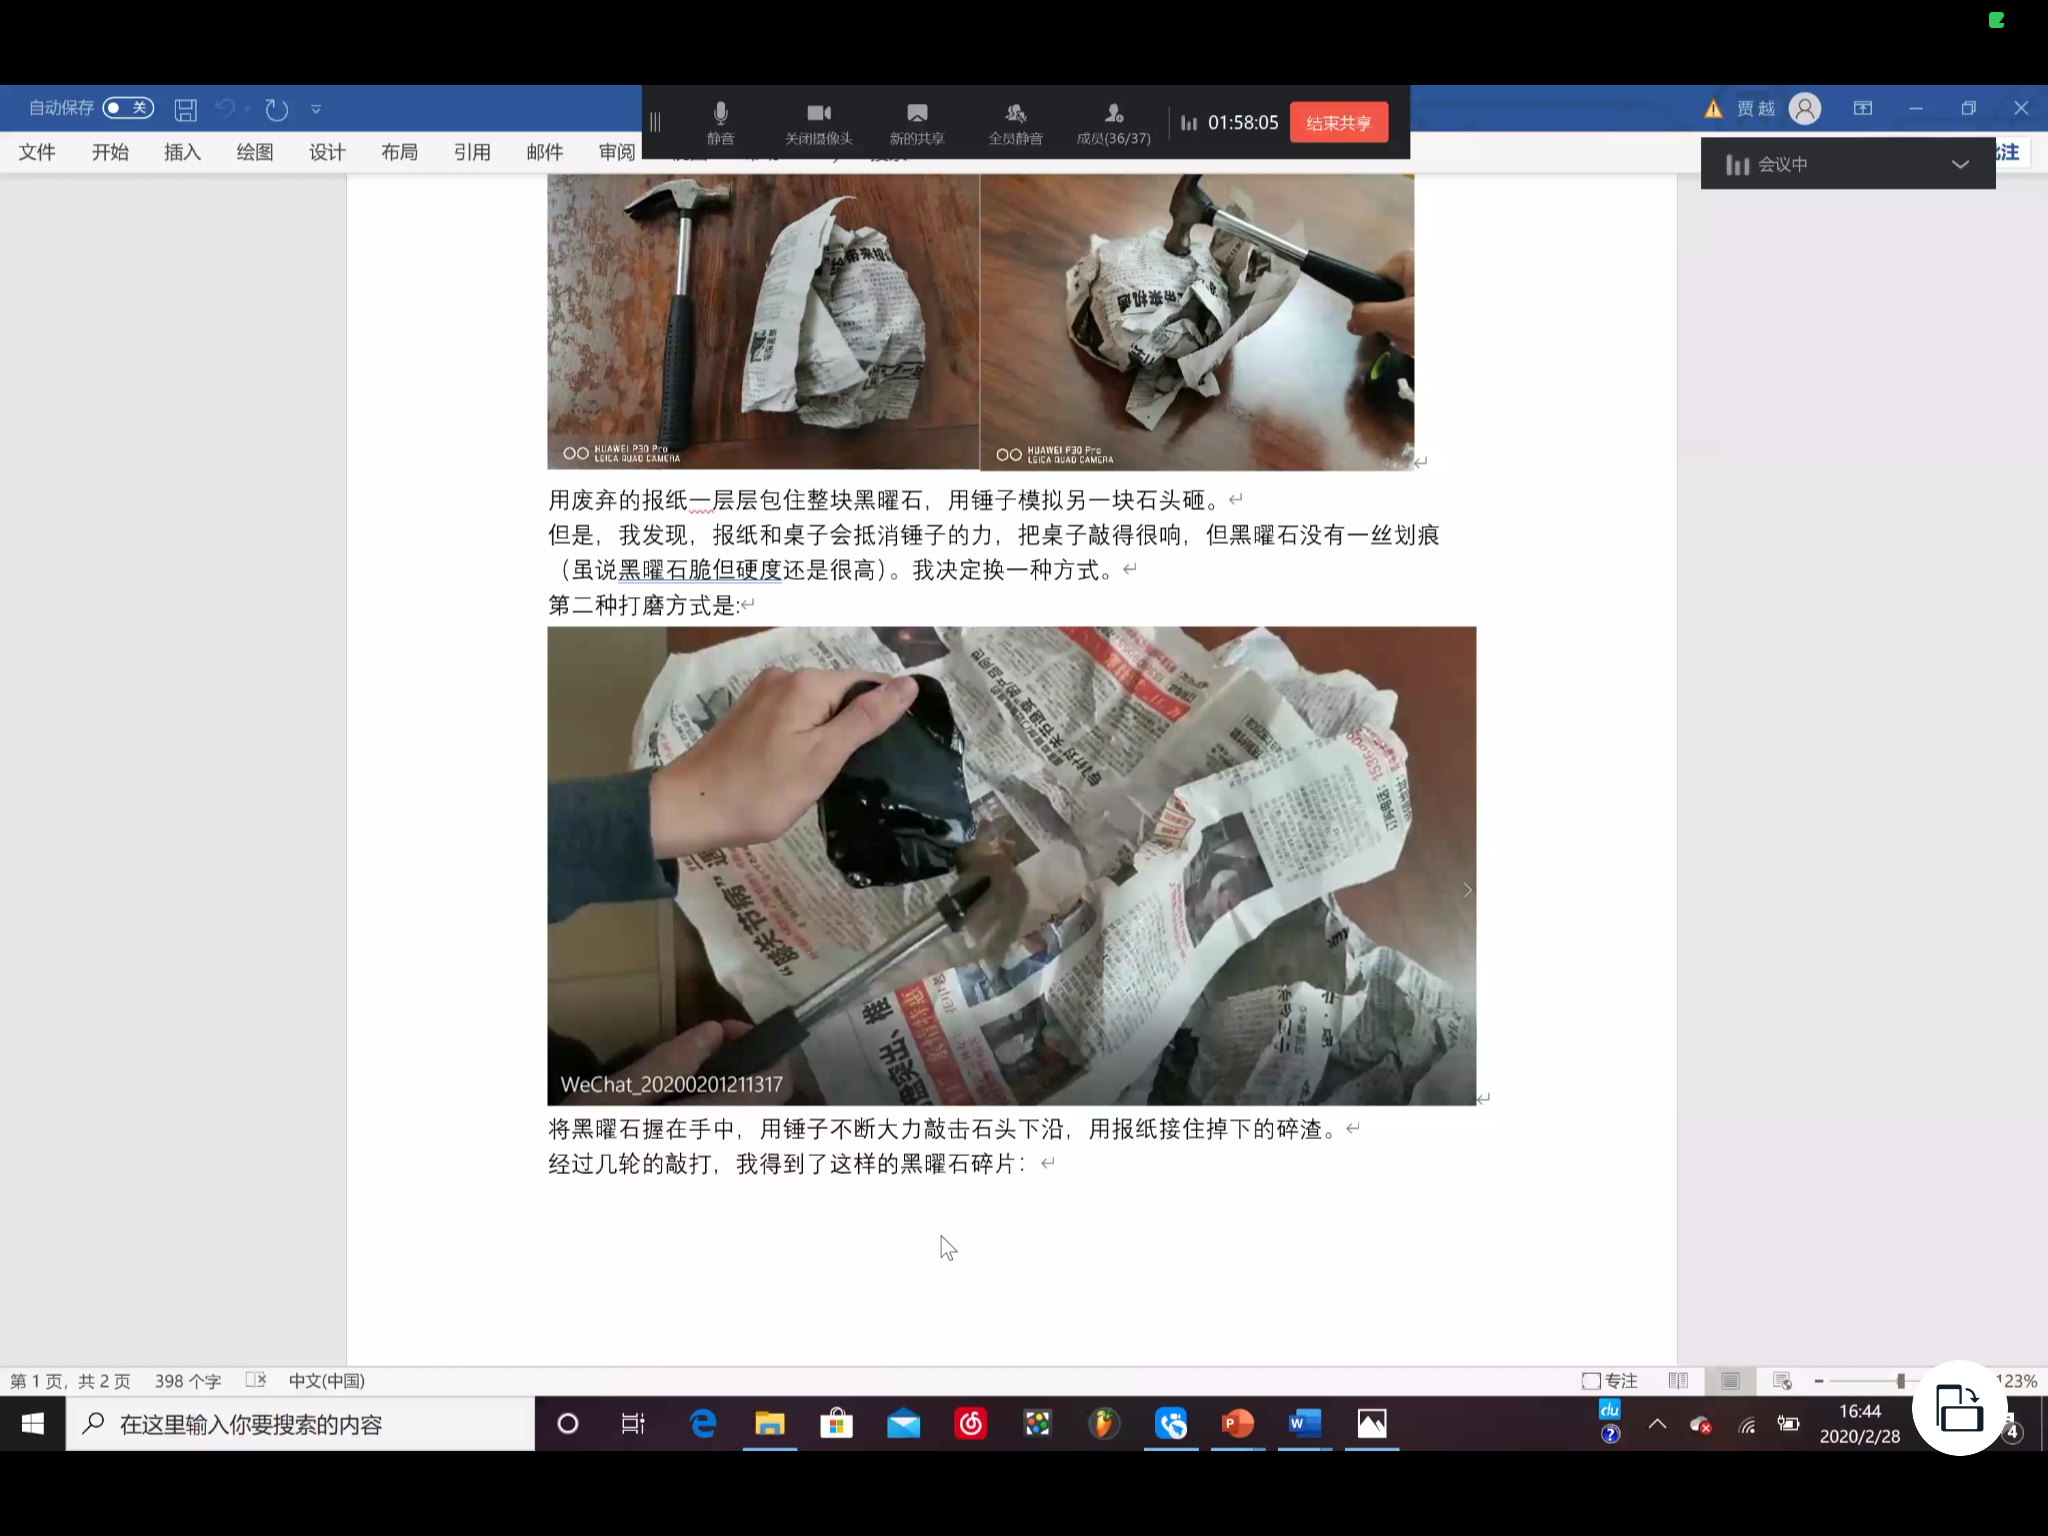Click word count 398 个字

pyautogui.click(x=188, y=1381)
